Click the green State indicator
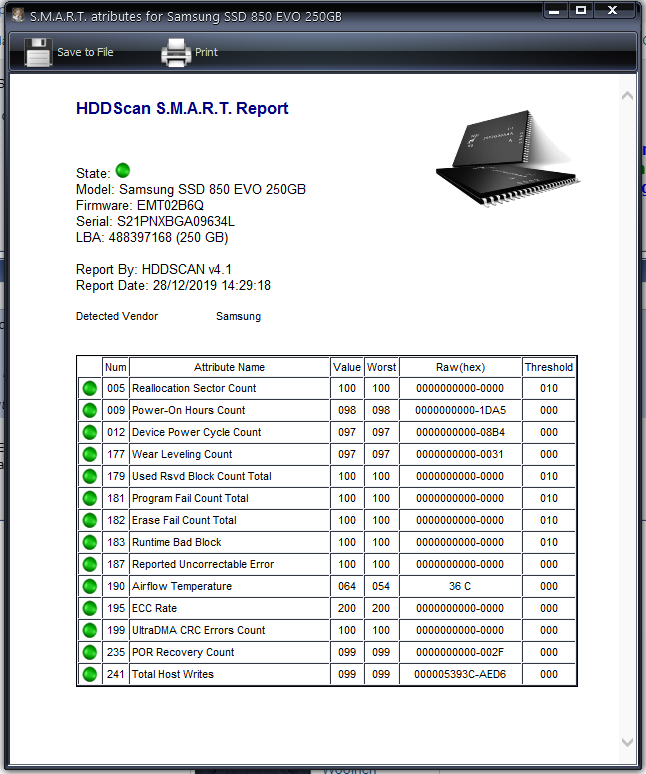The height and width of the screenshot is (774, 646). click(123, 171)
